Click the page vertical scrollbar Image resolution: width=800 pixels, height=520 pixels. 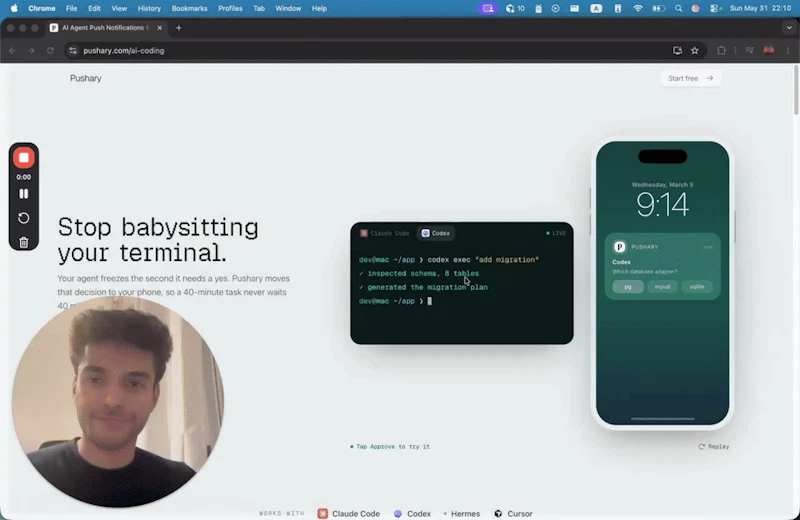tap(796, 90)
